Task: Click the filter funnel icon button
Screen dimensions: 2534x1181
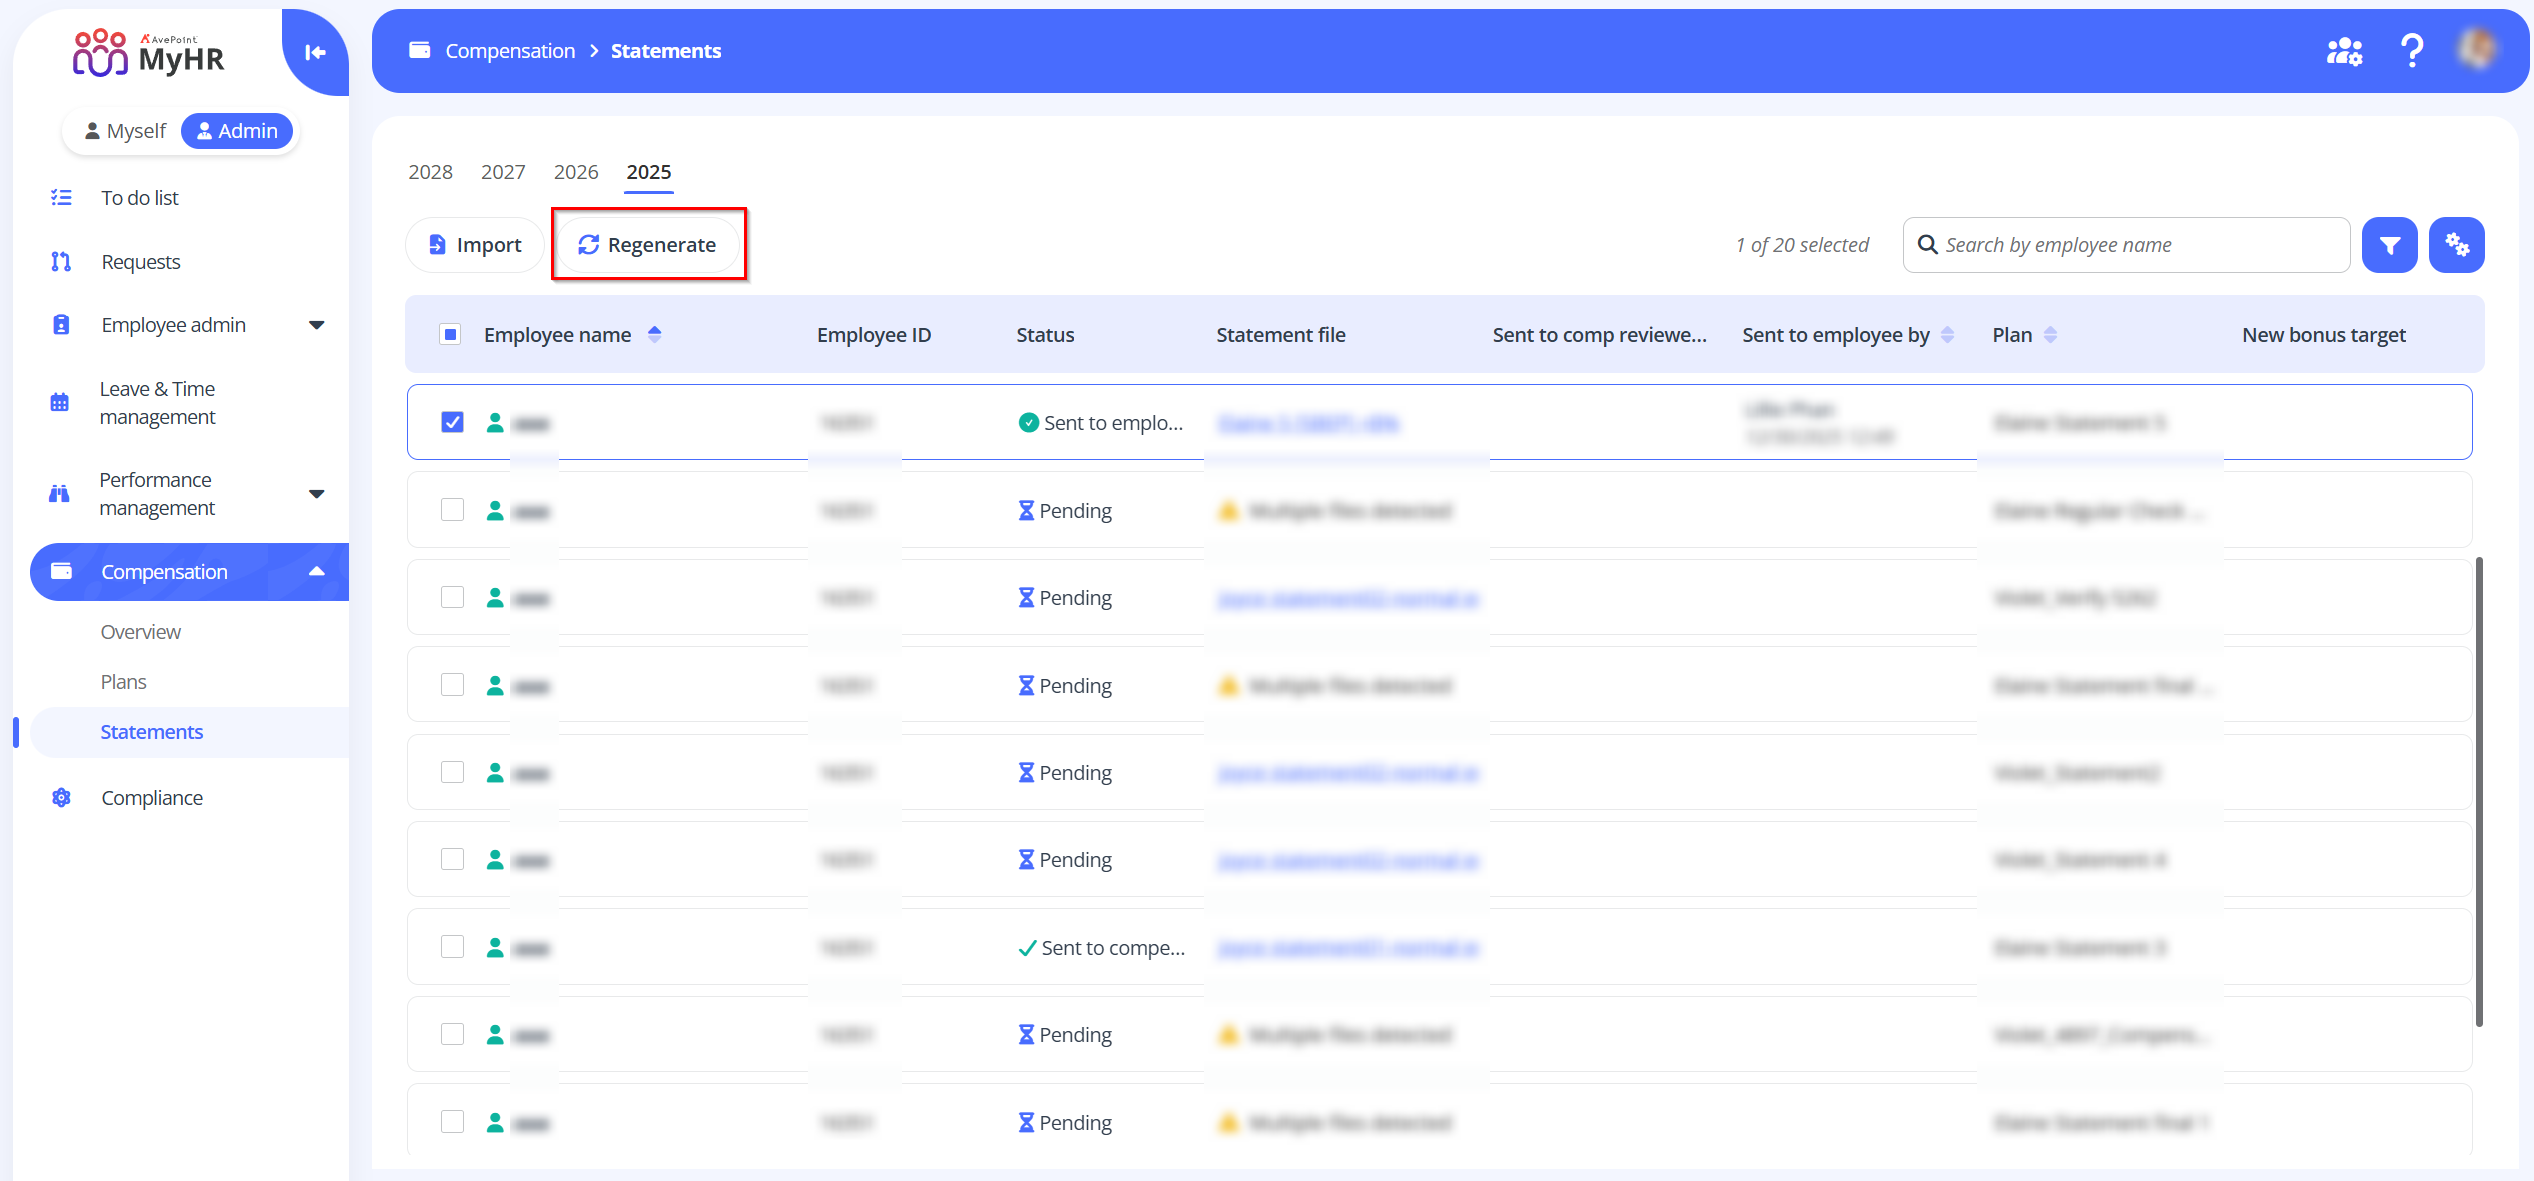Action: 2389,245
